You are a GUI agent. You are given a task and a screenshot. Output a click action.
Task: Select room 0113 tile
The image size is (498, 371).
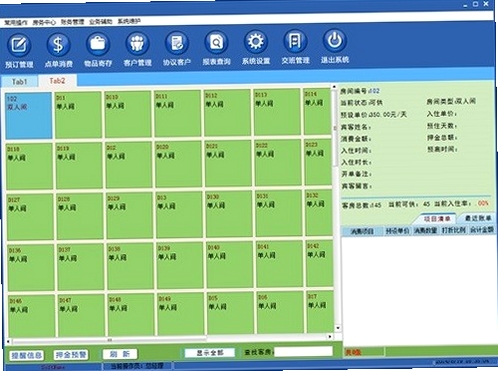[277, 112]
